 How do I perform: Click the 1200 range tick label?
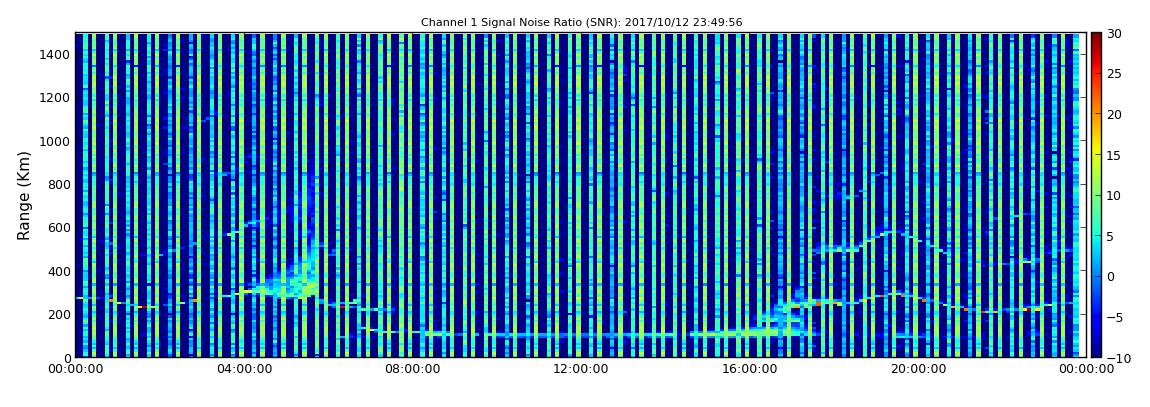pos(56,98)
